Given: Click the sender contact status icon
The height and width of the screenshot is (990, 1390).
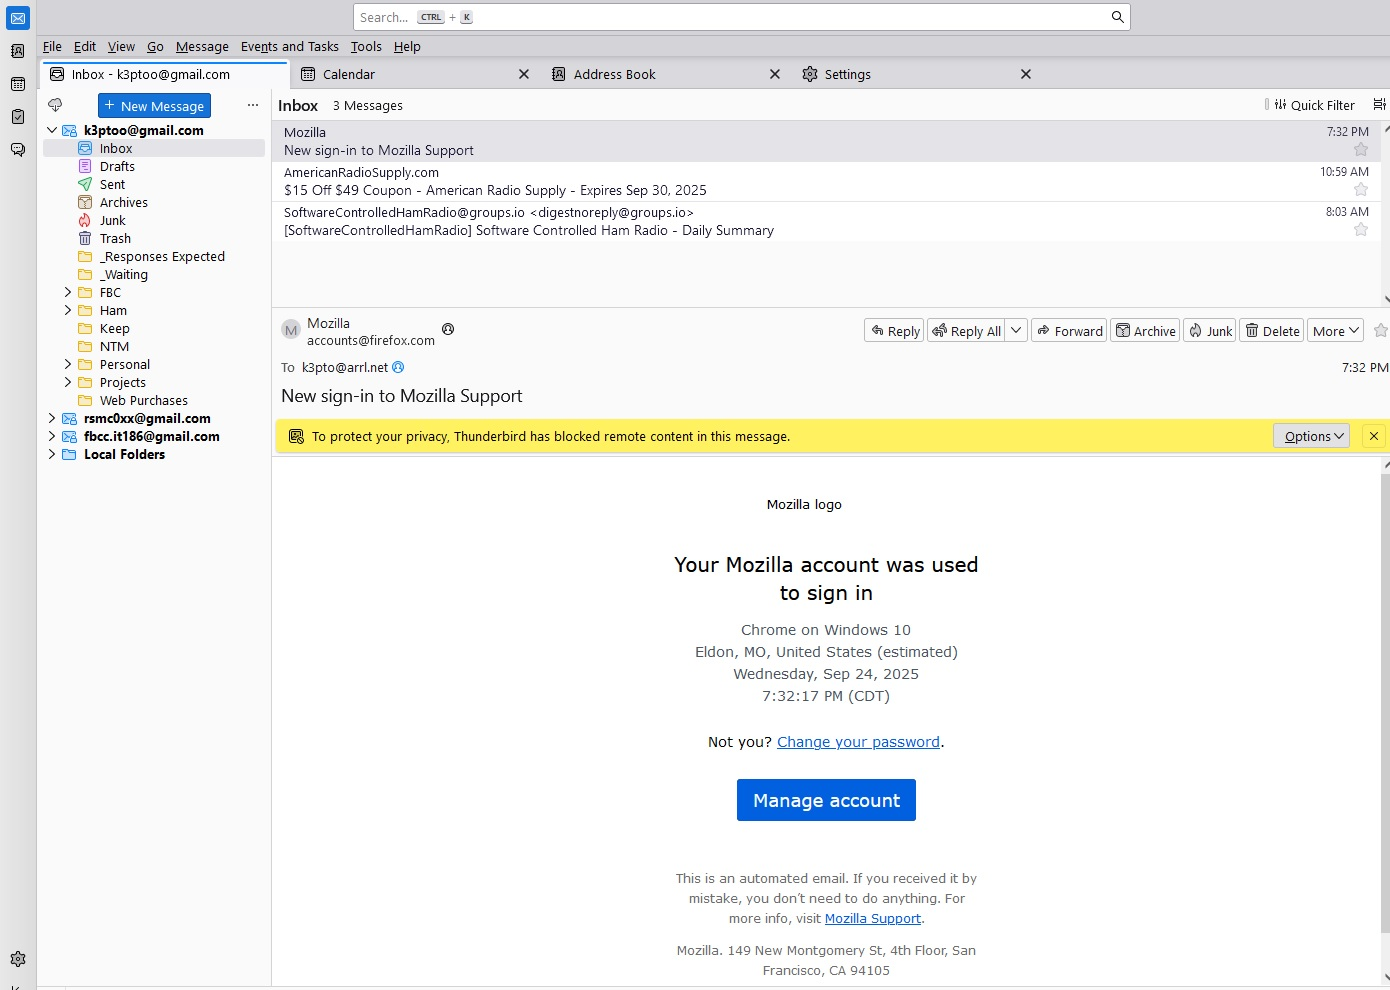Looking at the screenshot, I should tap(448, 329).
